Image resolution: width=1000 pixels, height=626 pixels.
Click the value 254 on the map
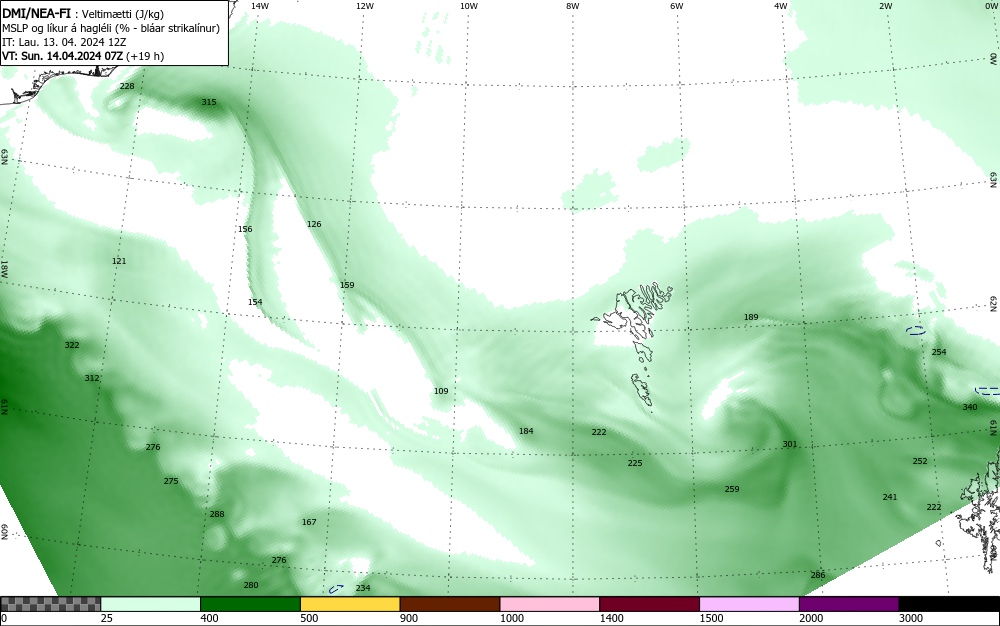point(939,352)
